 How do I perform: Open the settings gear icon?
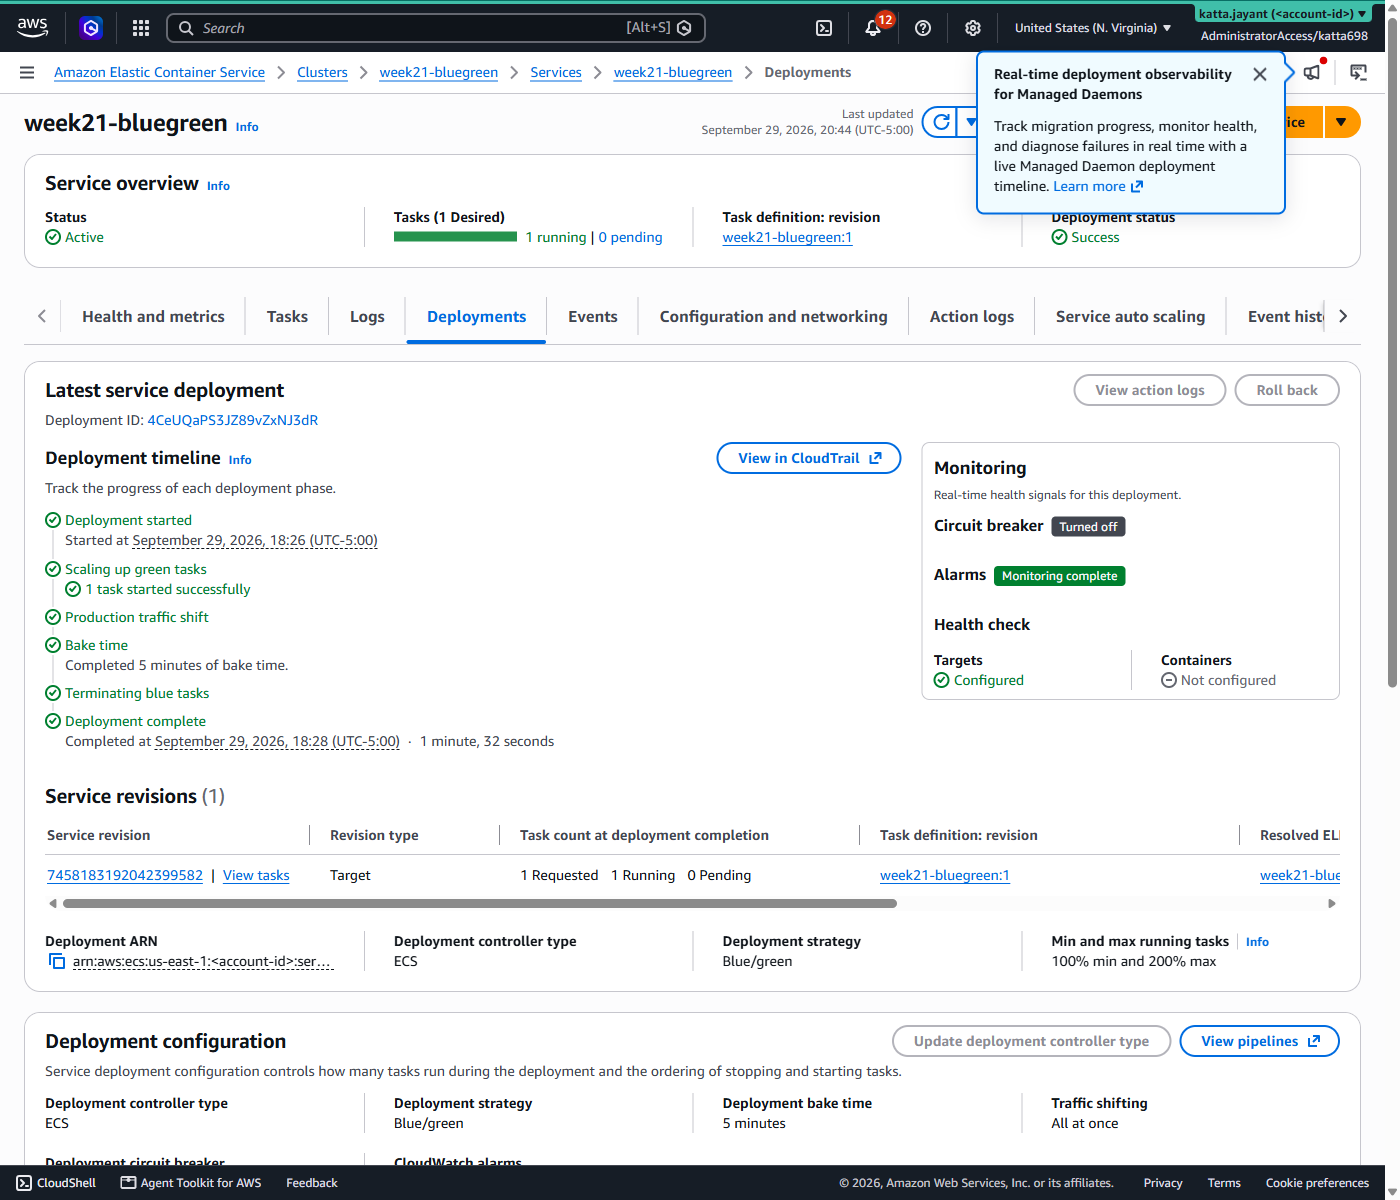(973, 28)
